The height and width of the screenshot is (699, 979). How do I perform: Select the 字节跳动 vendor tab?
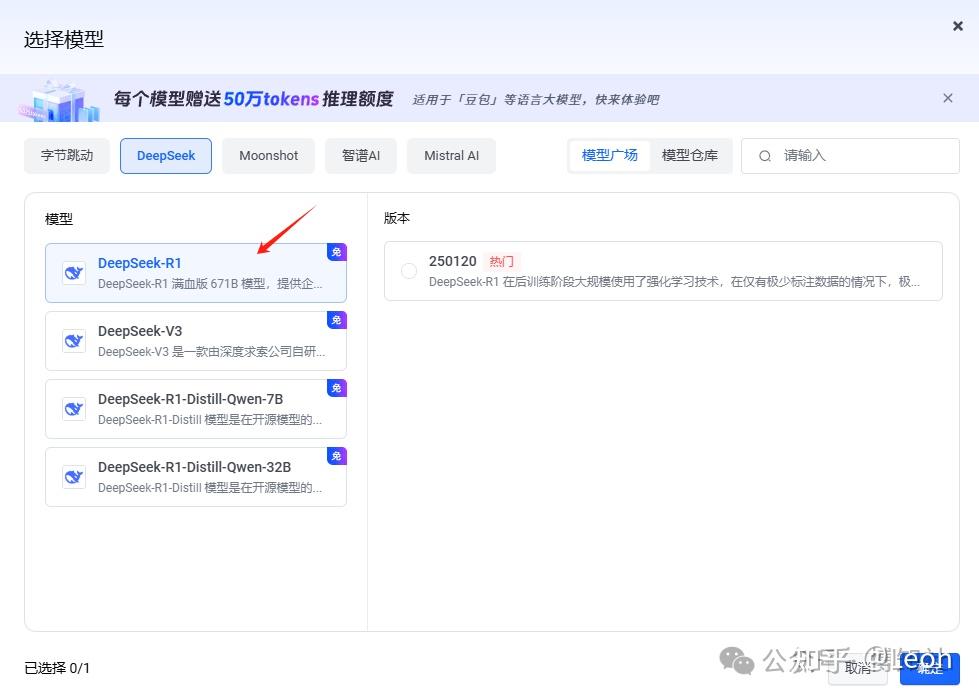[x=67, y=155]
